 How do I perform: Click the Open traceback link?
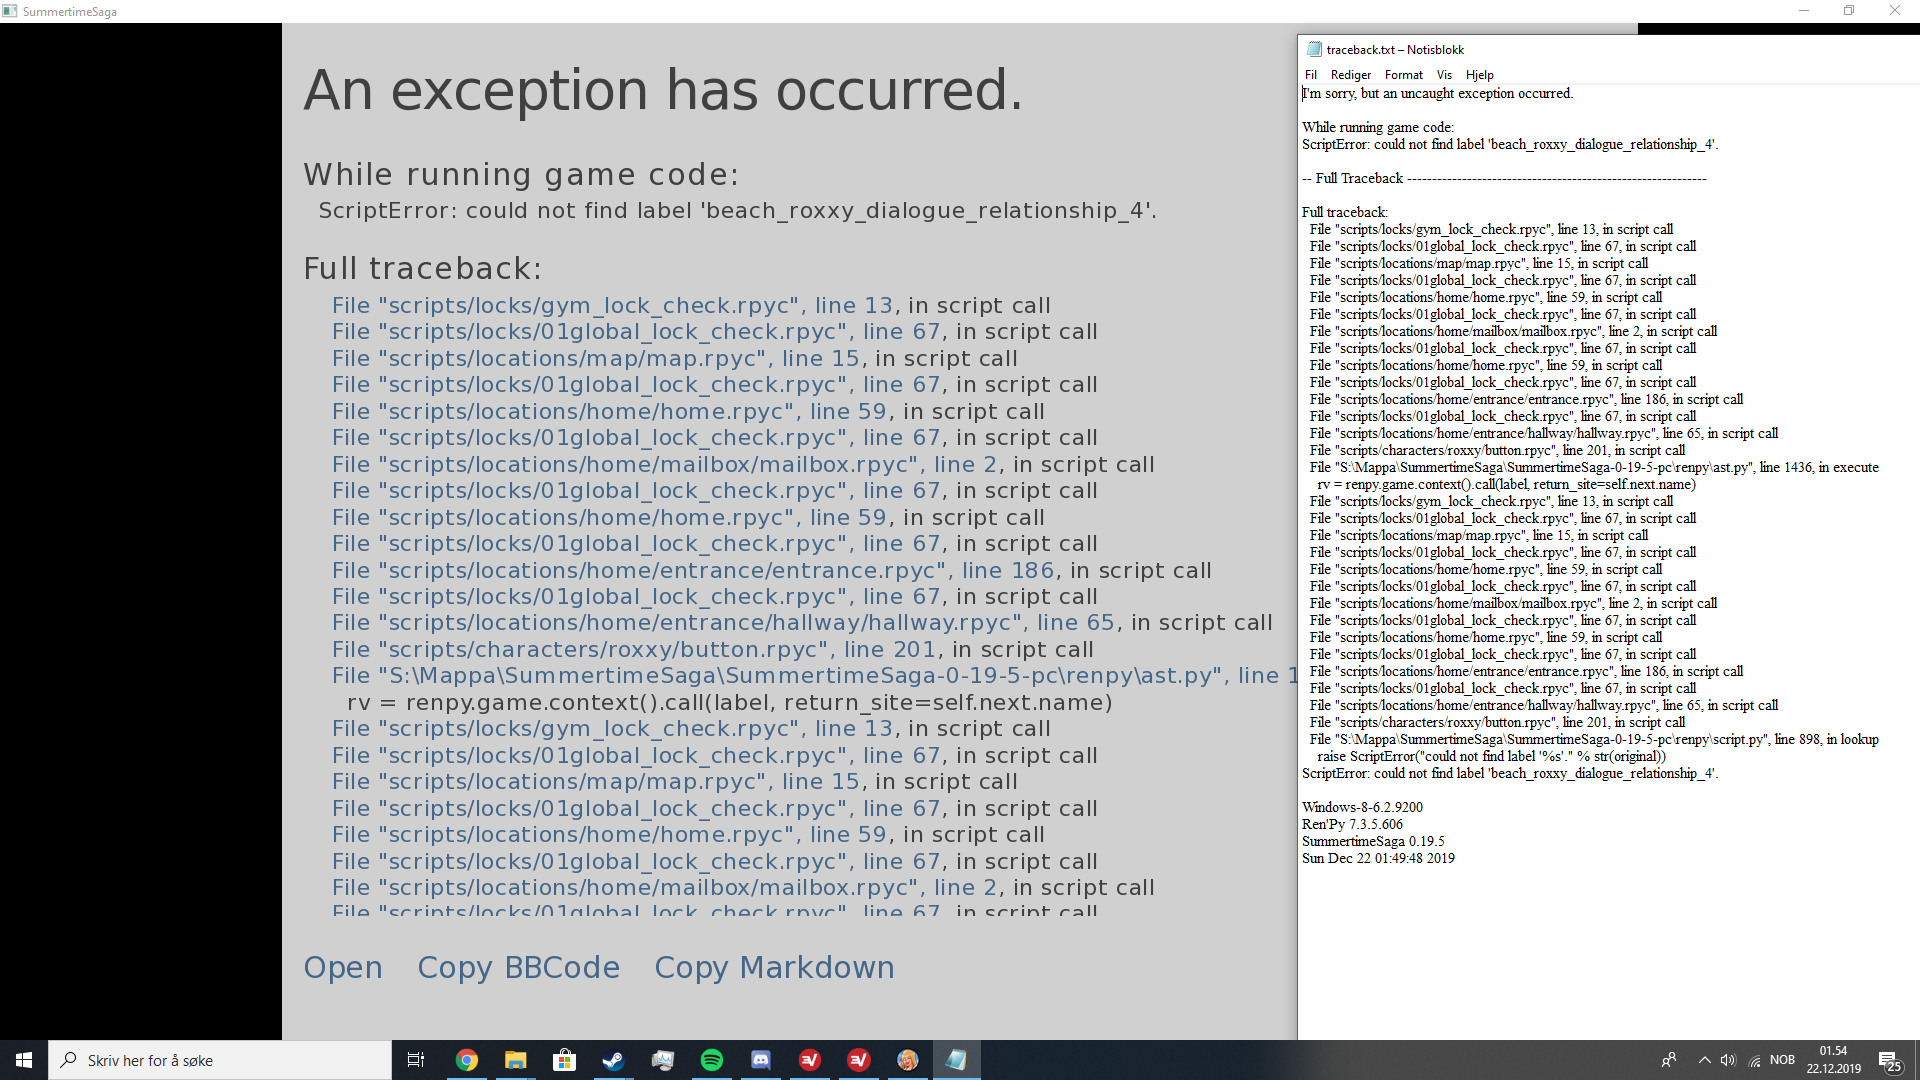[343, 967]
